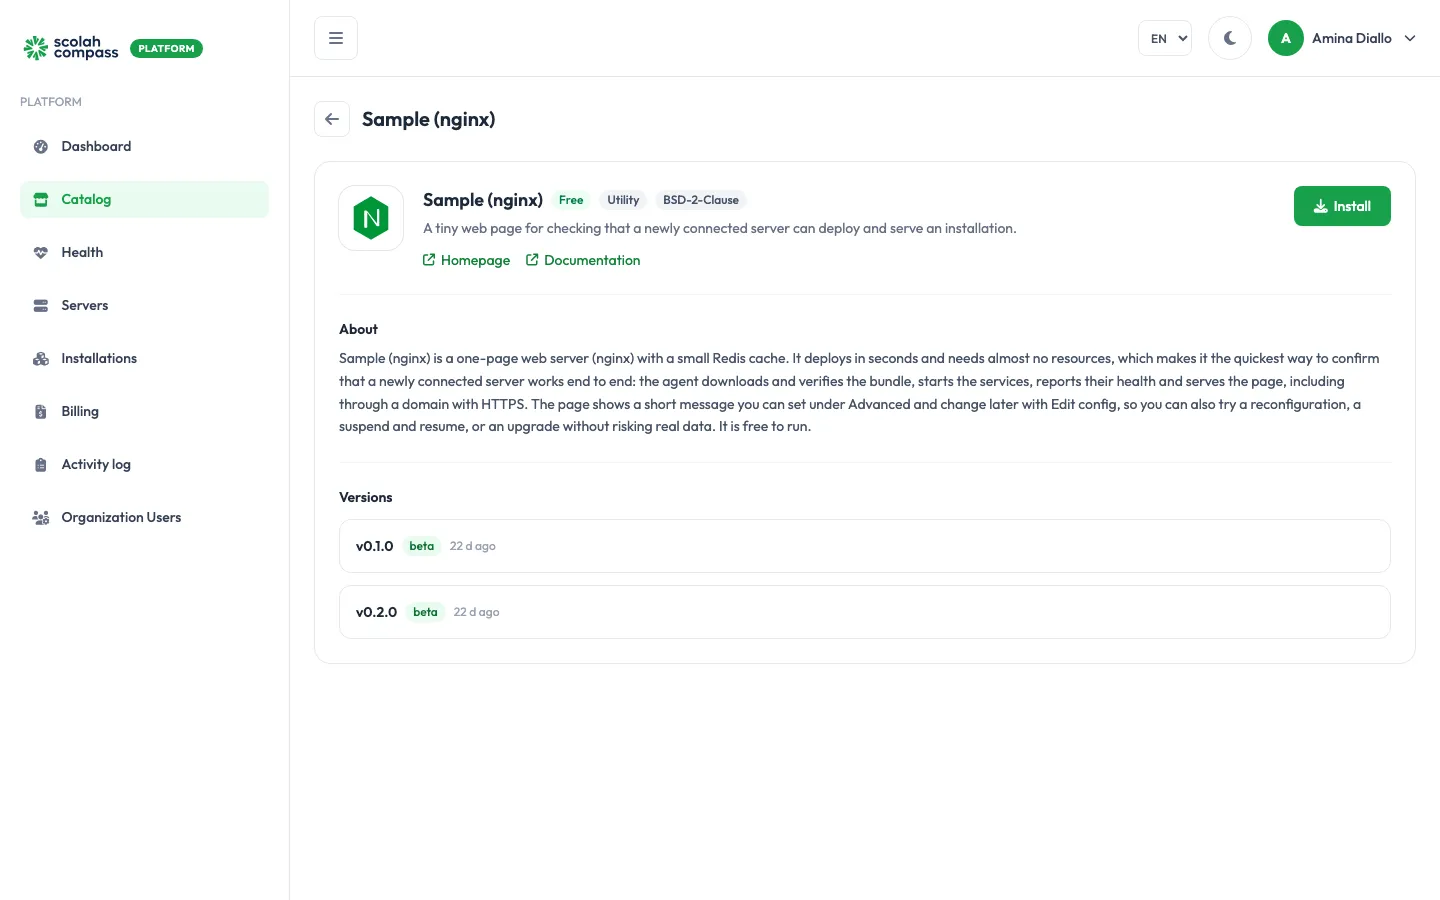Click the Versions section heading
The width and height of the screenshot is (1440, 900).
point(366,497)
